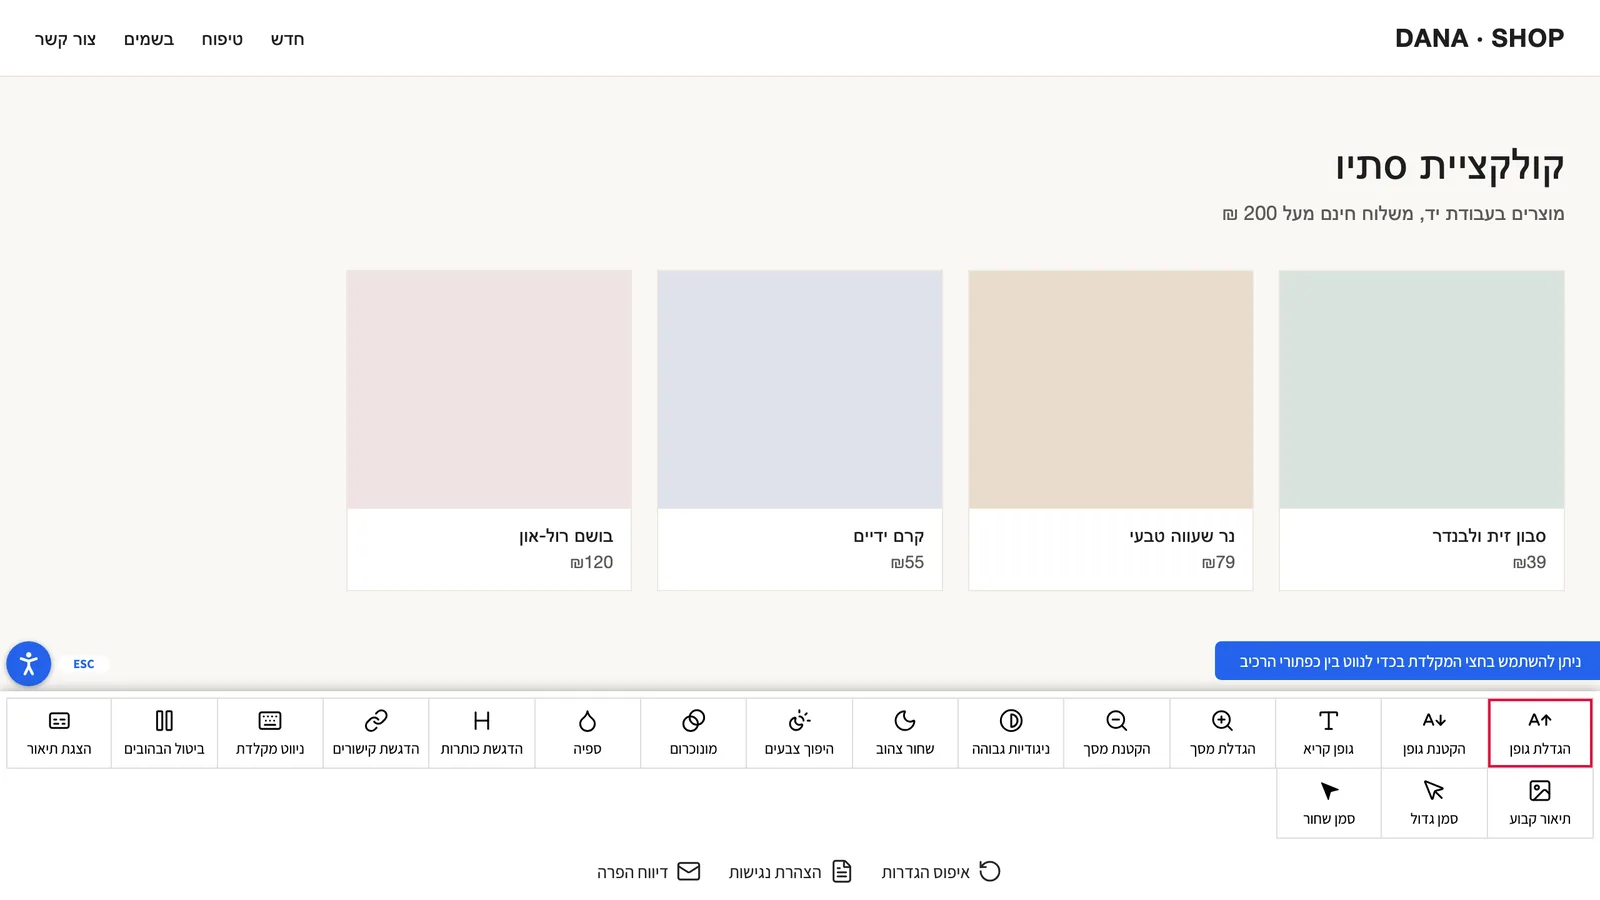Screen dimensions: 1600x900
Task: Click the ₪120 price text
Action: 591,563
